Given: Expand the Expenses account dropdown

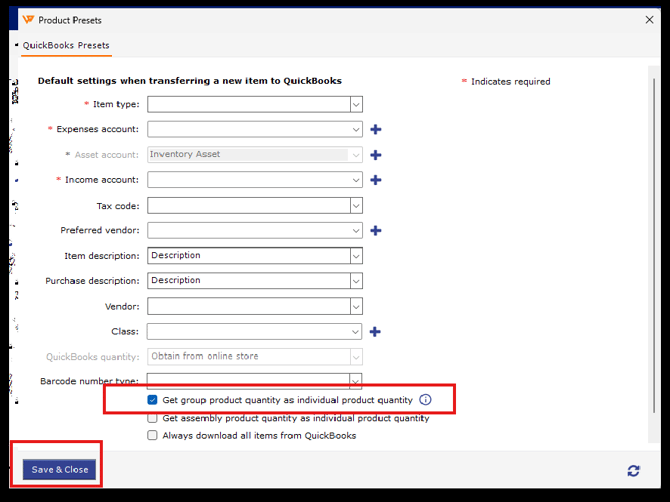Looking at the screenshot, I should click(356, 129).
